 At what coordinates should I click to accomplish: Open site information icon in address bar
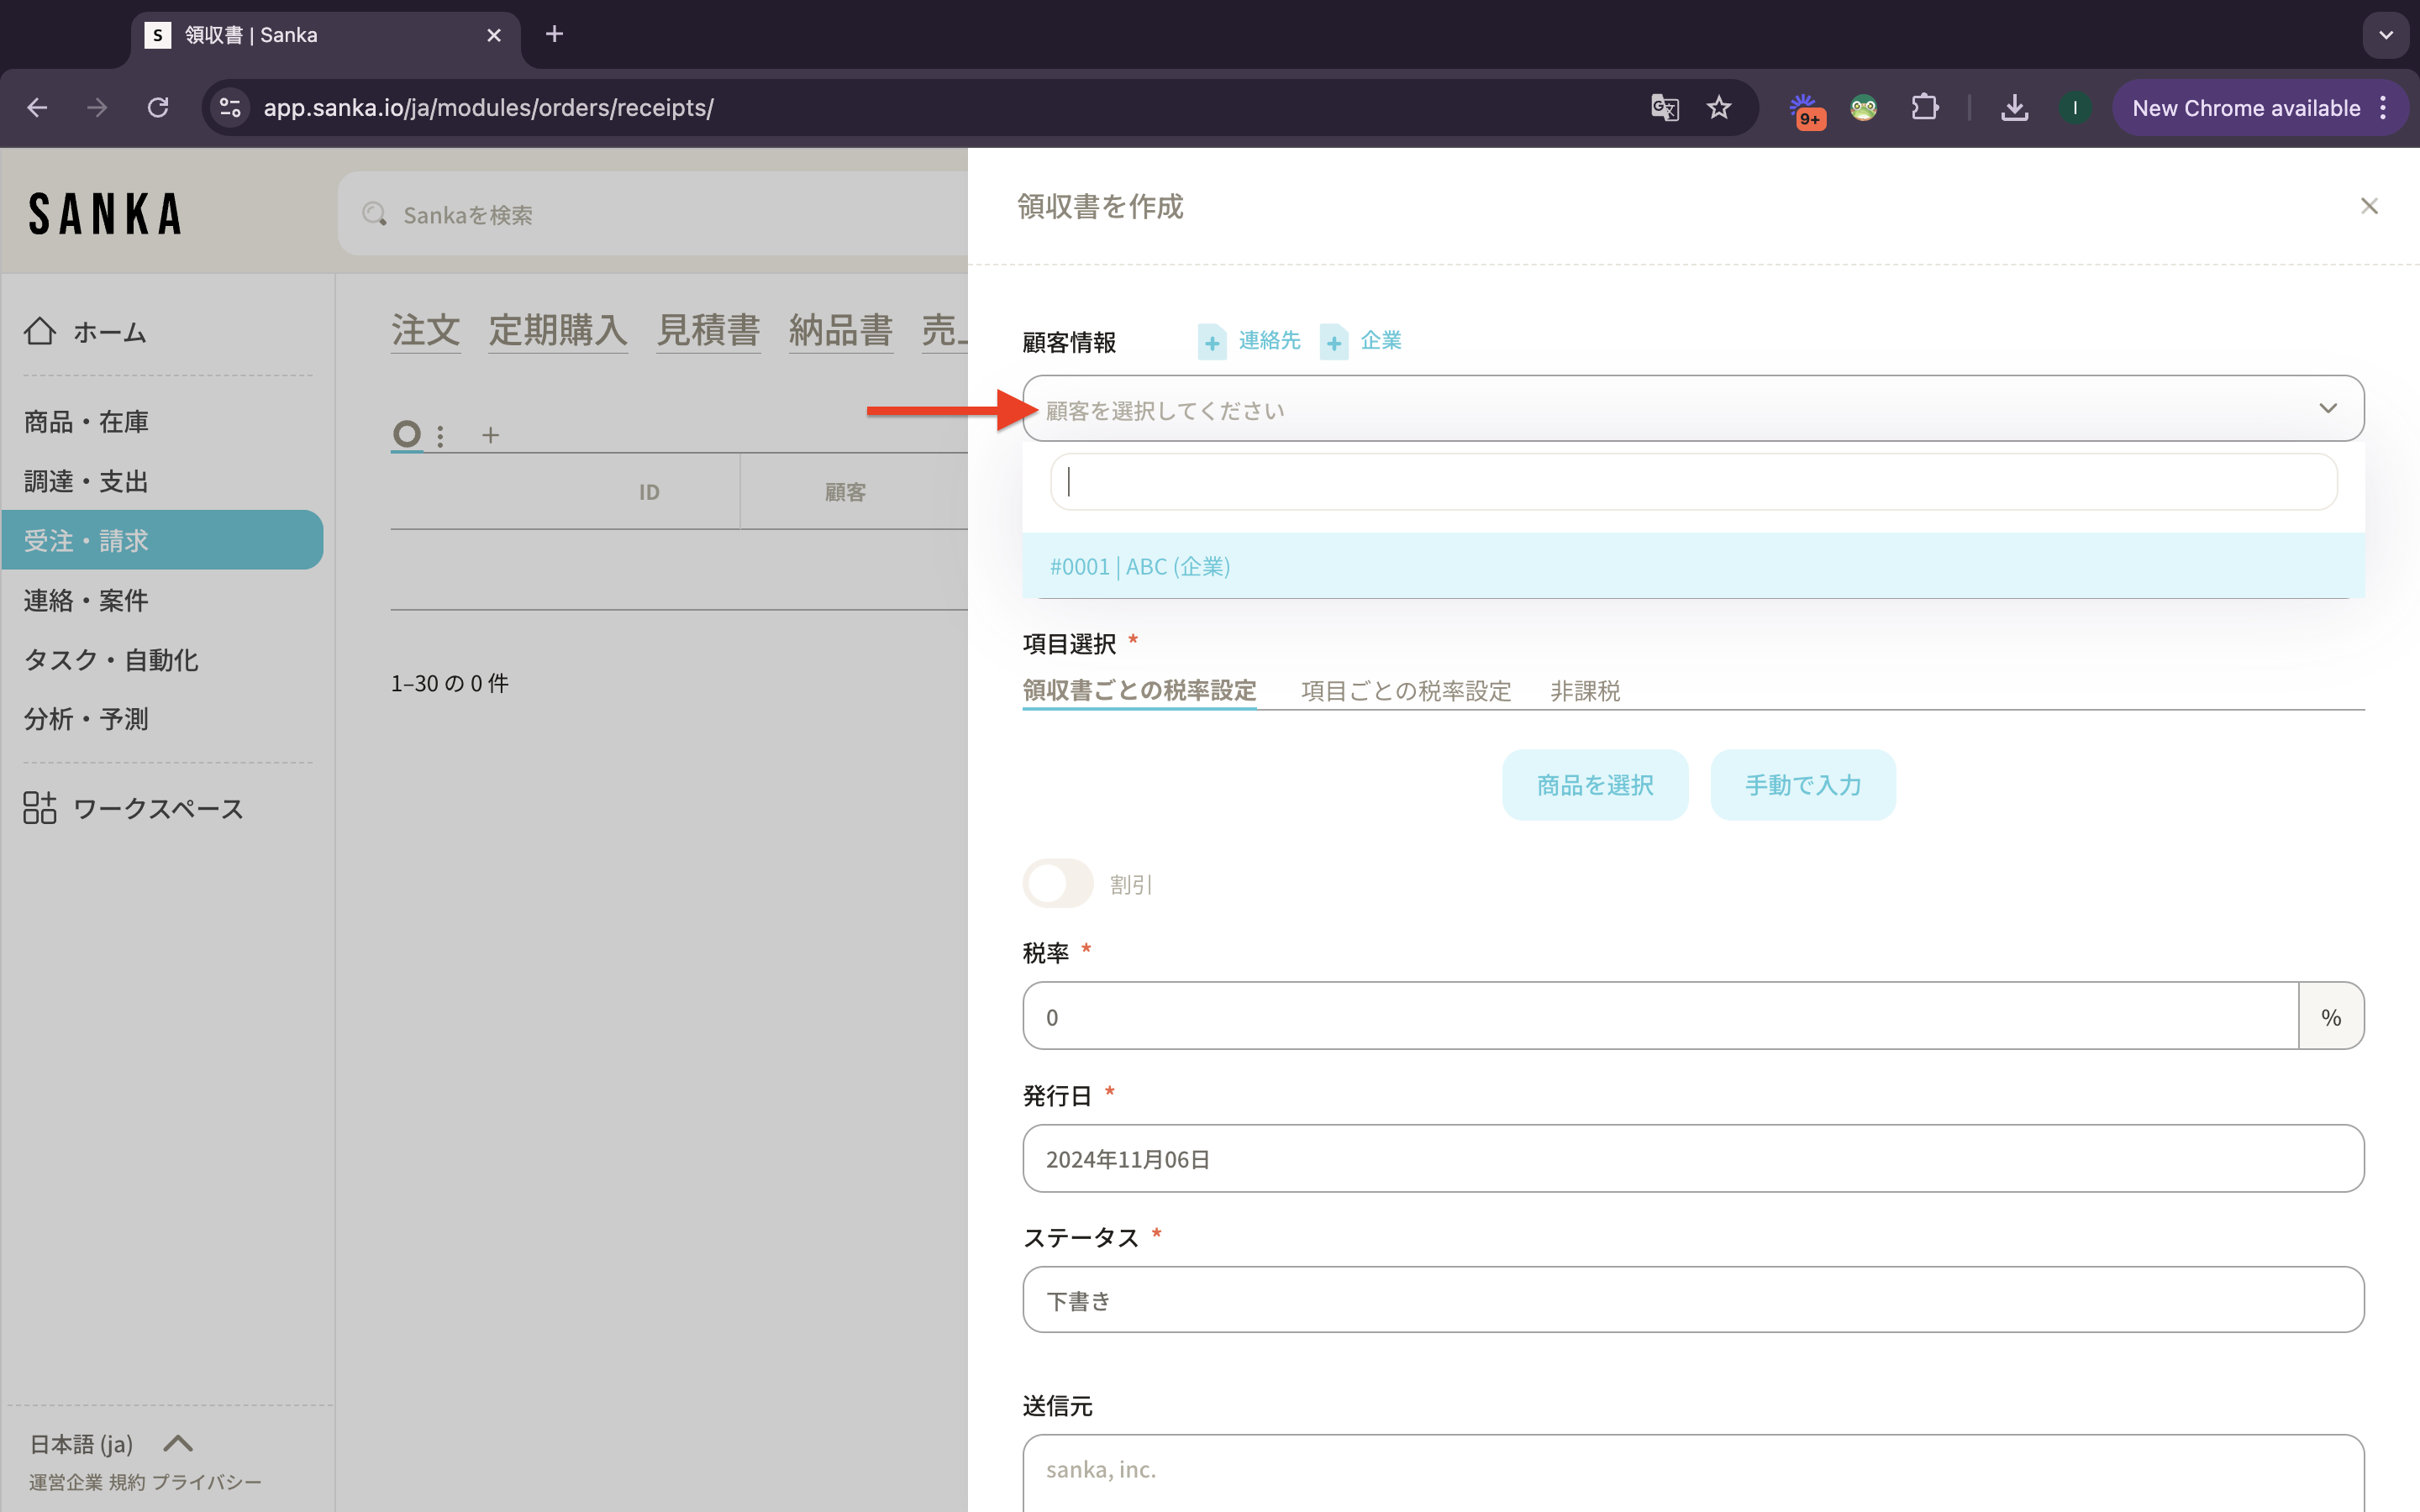[230, 108]
